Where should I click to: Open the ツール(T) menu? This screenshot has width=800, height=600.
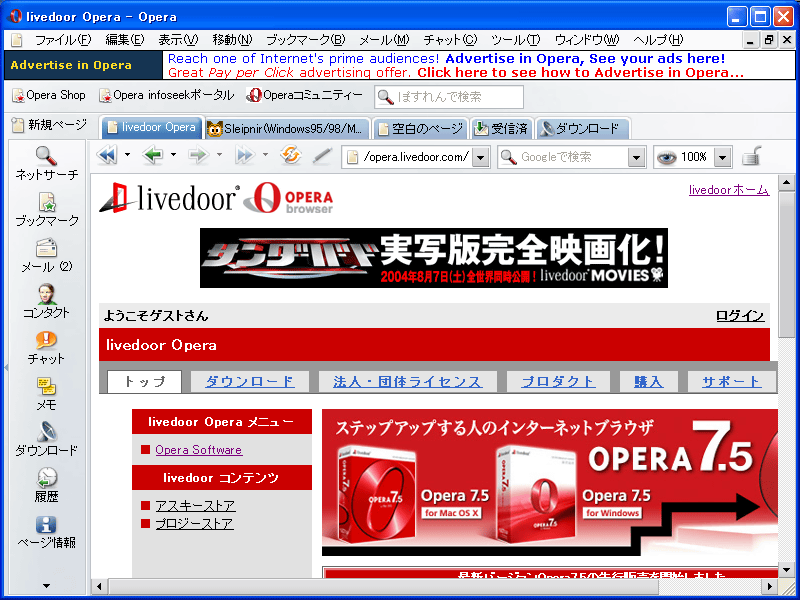coord(516,40)
